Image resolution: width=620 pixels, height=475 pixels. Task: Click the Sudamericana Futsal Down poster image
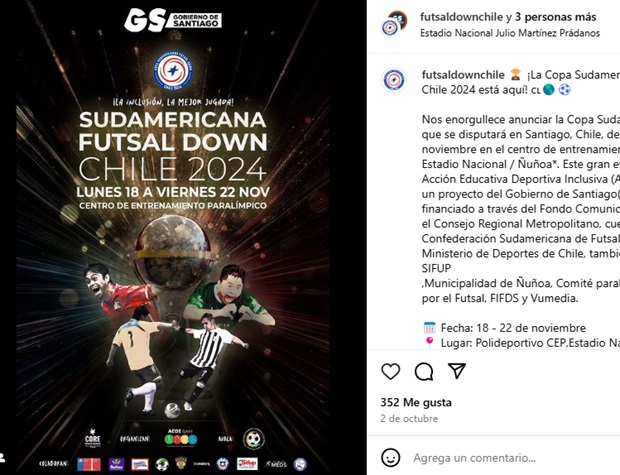173,237
